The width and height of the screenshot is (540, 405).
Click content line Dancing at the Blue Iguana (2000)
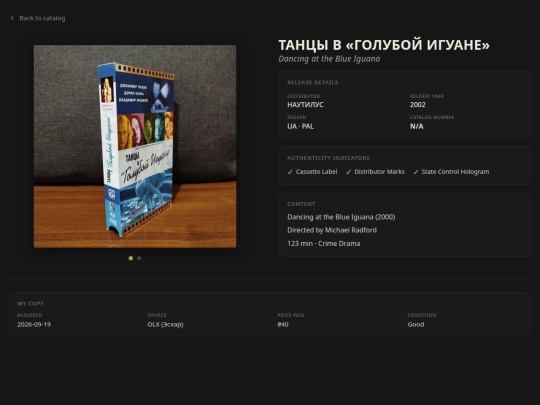[341, 217]
